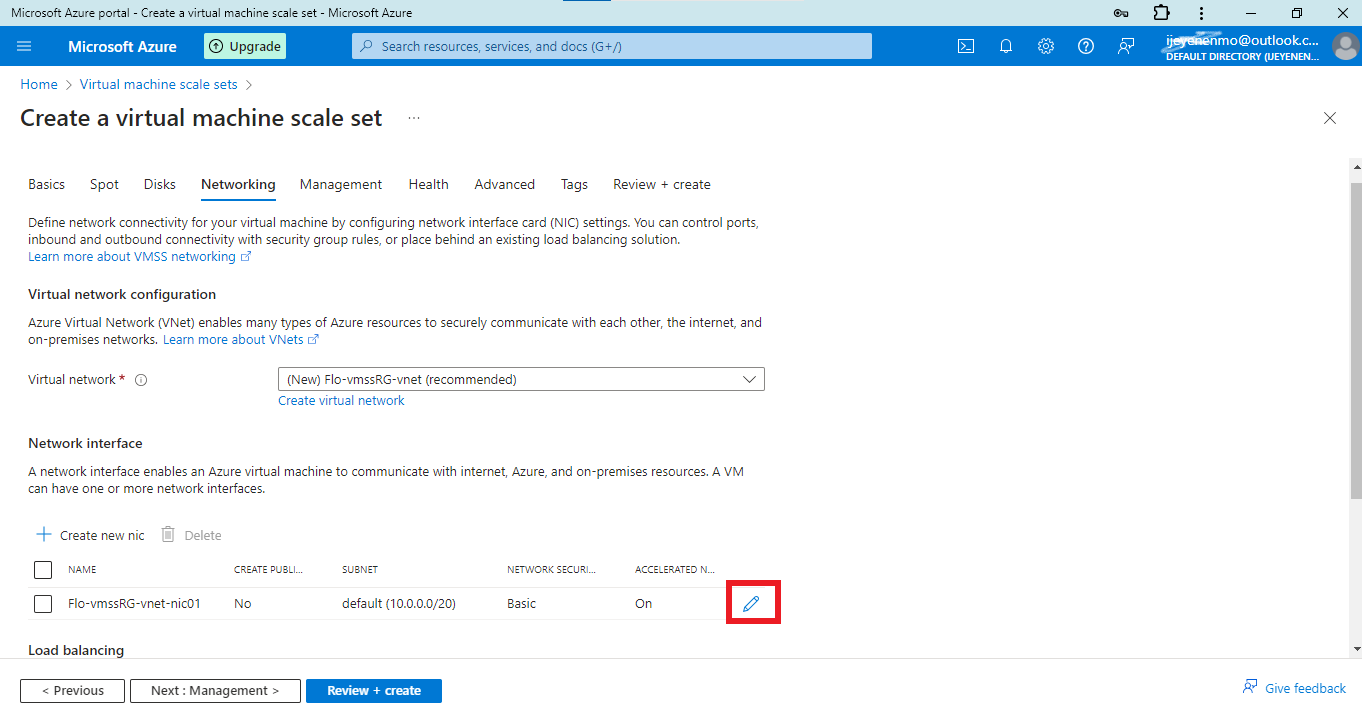Click the NETWORK SECURI... column header
The image size is (1362, 726).
pos(551,569)
